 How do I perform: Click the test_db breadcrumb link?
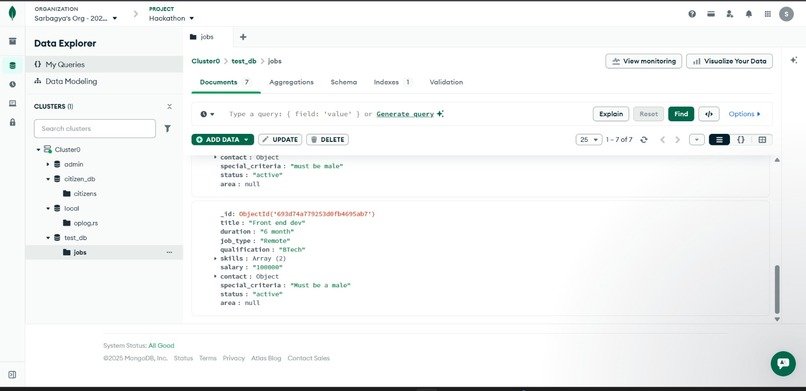click(x=244, y=61)
